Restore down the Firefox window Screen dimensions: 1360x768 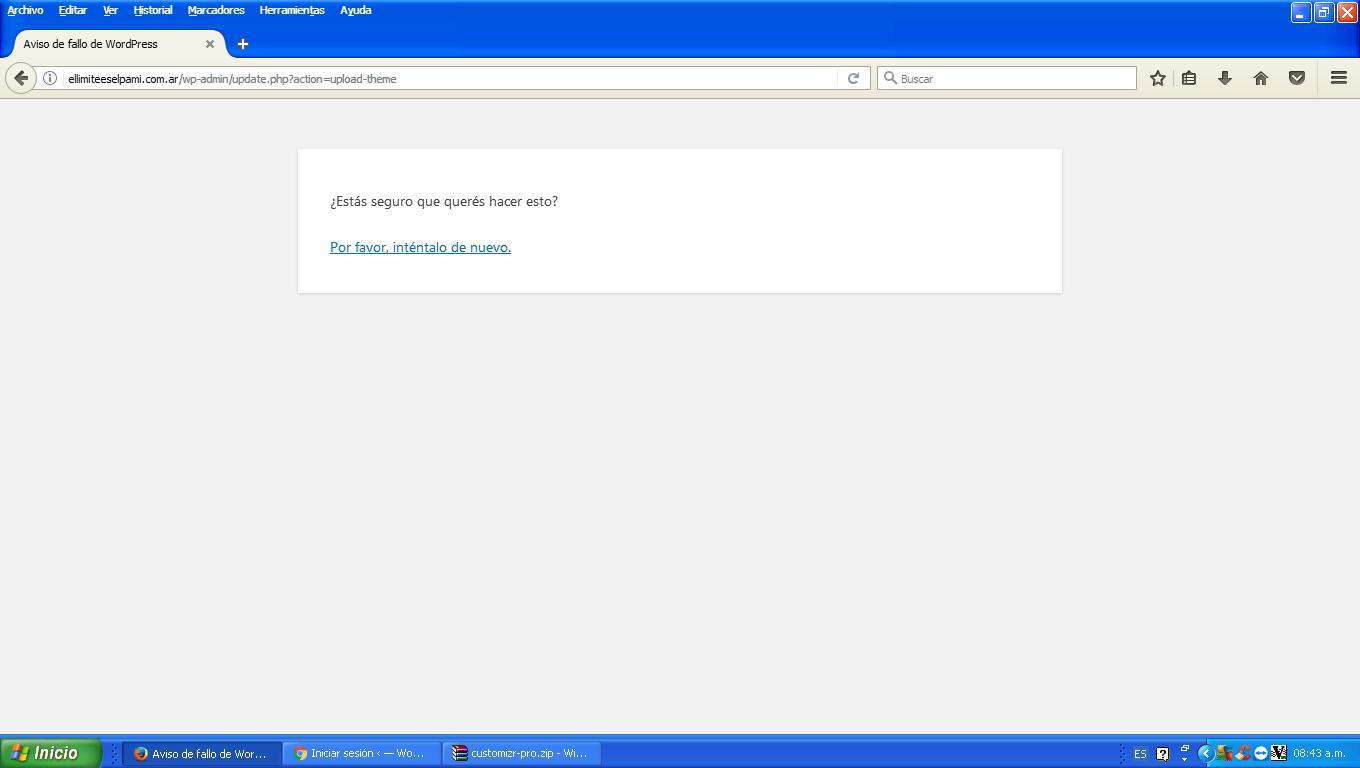point(1324,12)
